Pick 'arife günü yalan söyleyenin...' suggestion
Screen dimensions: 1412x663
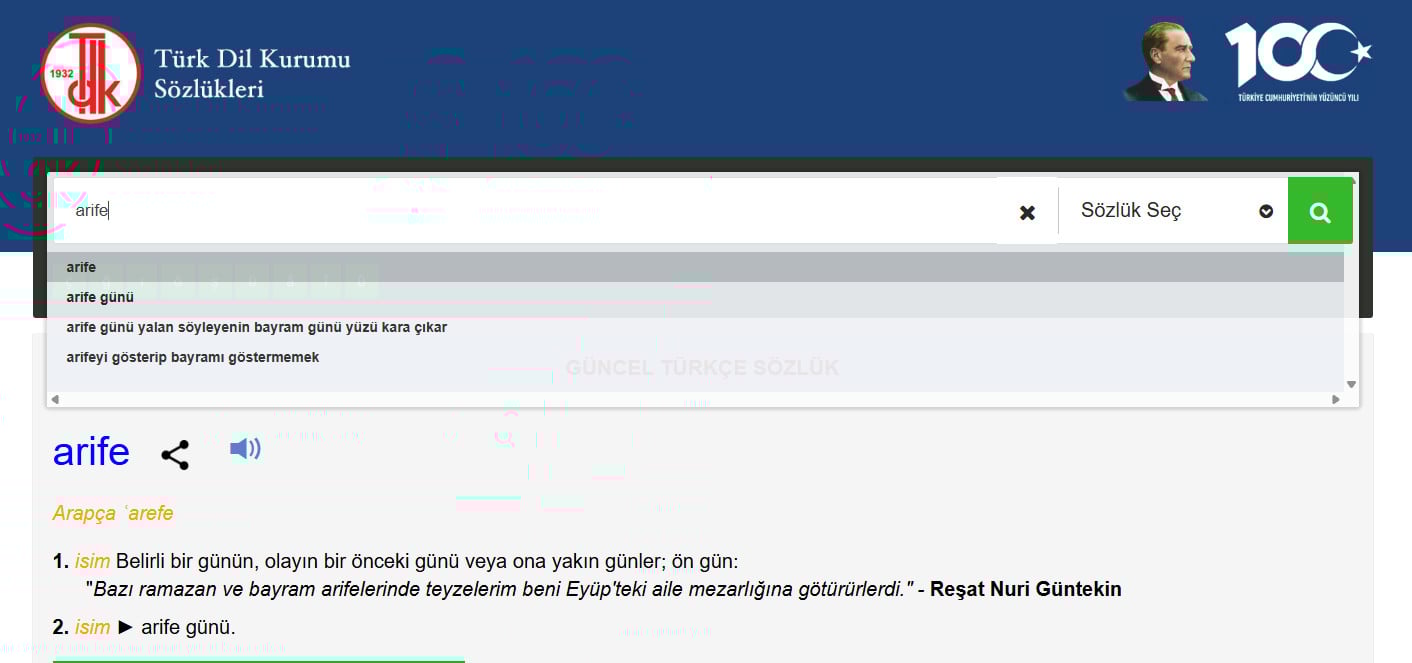[x=256, y=327]
